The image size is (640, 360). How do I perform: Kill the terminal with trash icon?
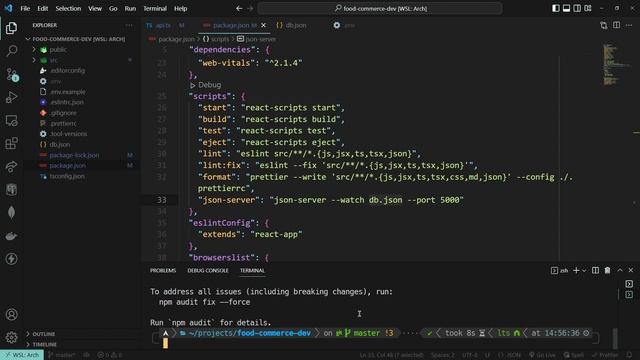click(607, 270)
